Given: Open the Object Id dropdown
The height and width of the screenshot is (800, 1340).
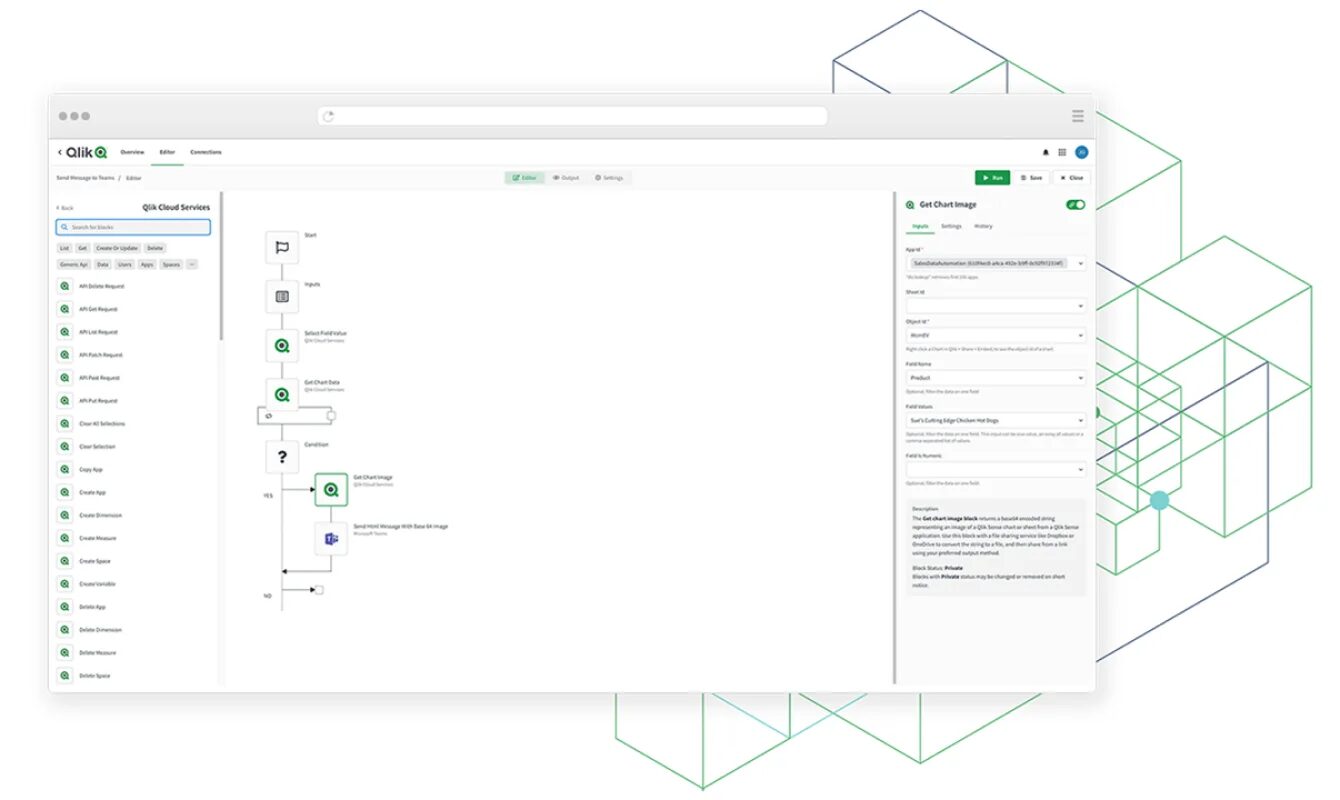Looking at the screenshot, I should point(996,336).
